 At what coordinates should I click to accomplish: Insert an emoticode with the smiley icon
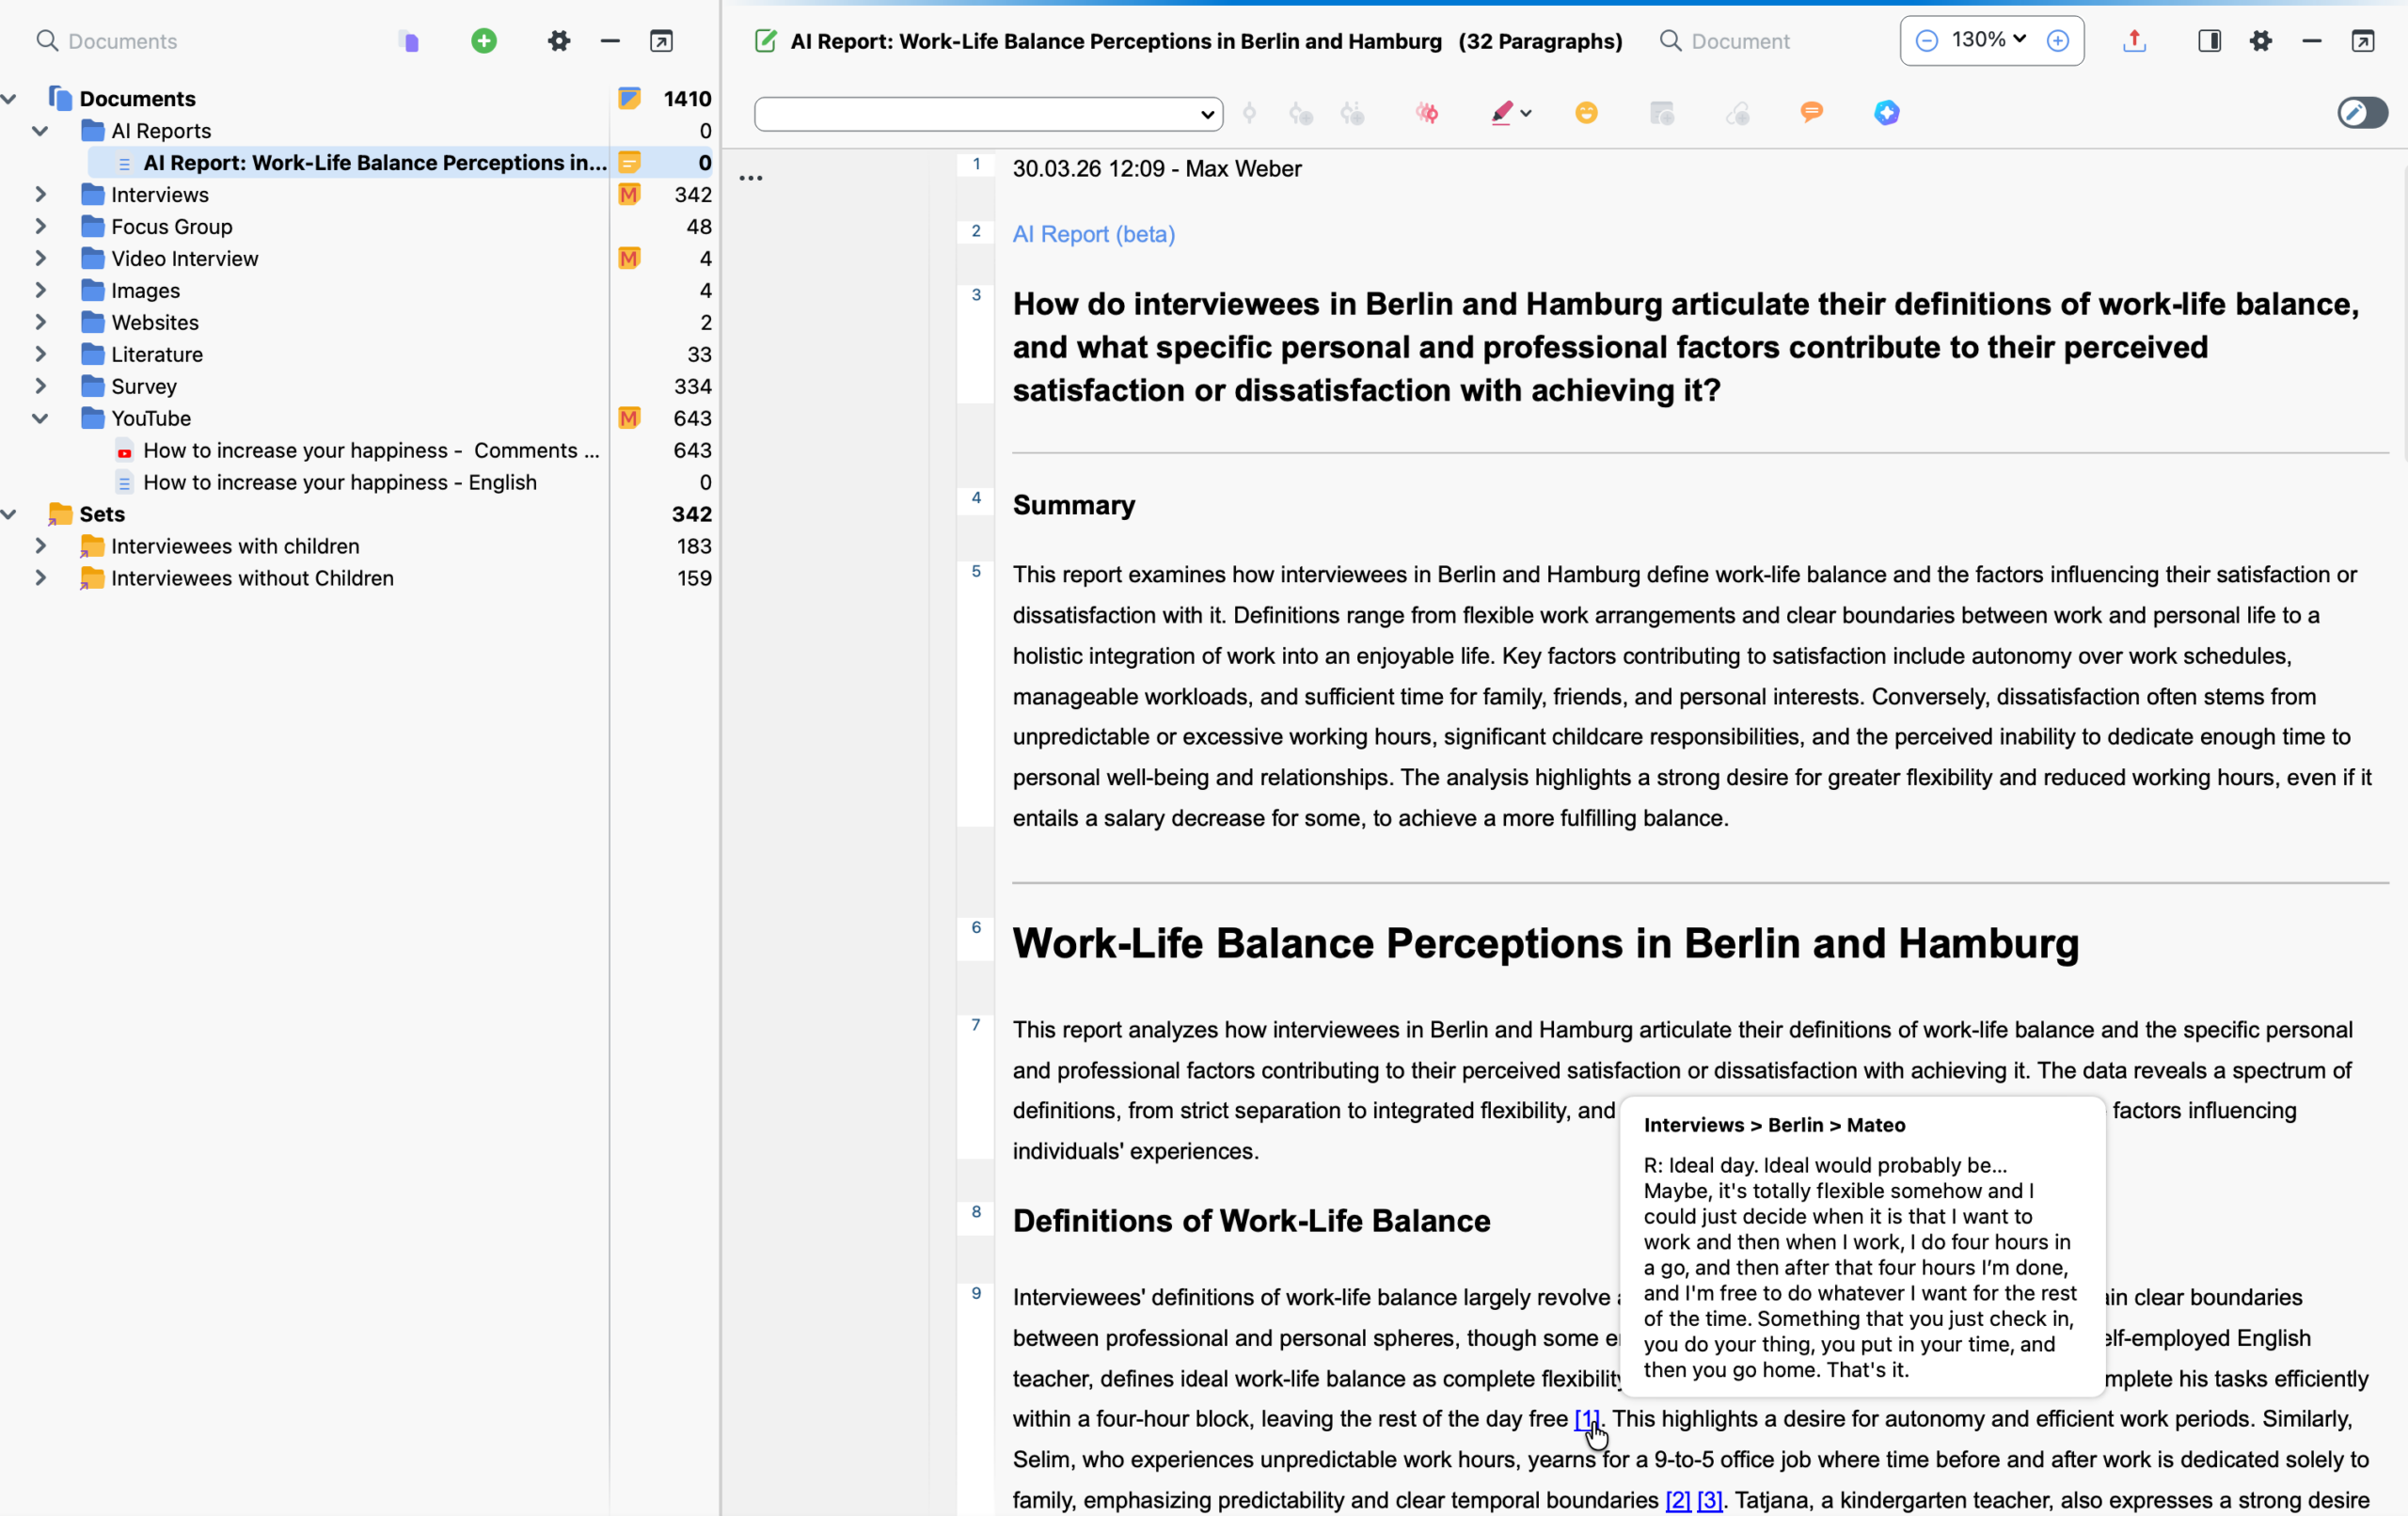1586,113
